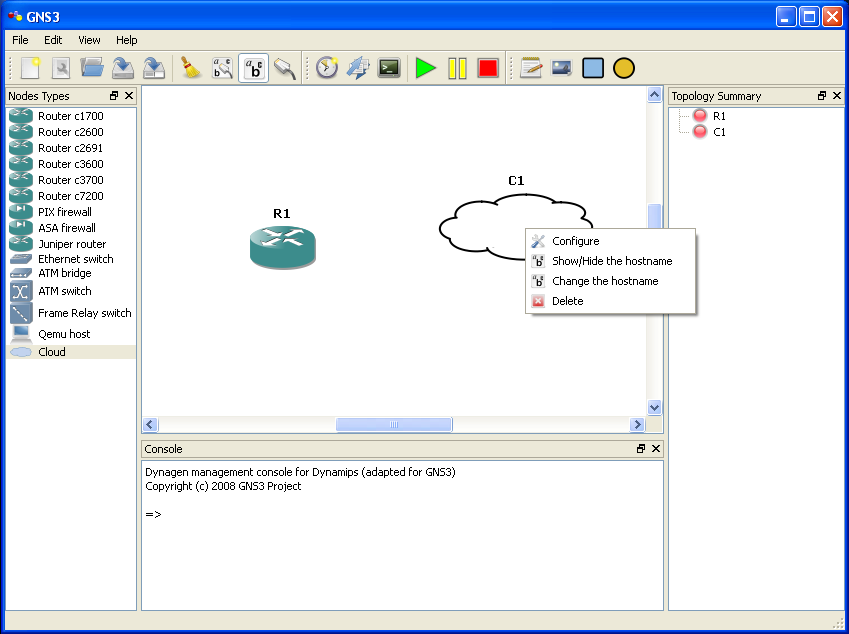Click canvas horizontal scrollbar right arrow
This screenshot has width=849, height=634.
click(637, 424)
